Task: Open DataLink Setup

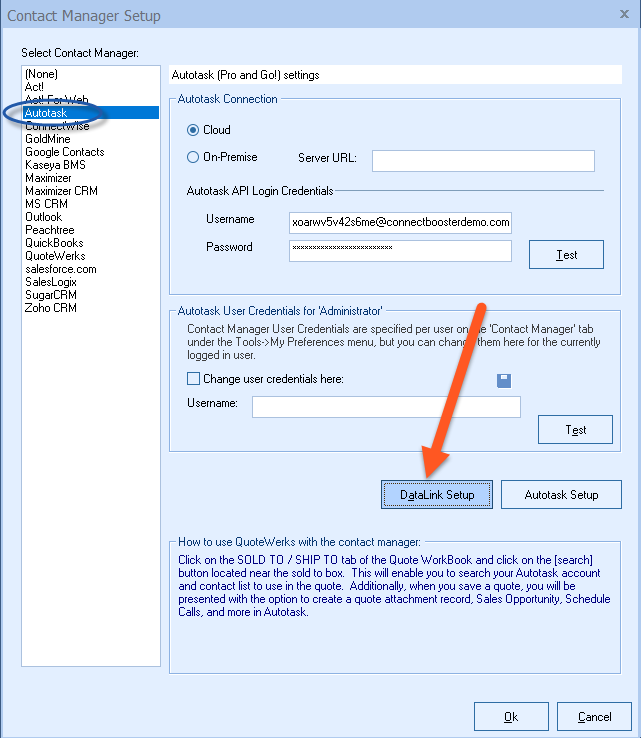Action: click(x=437, y=495)
